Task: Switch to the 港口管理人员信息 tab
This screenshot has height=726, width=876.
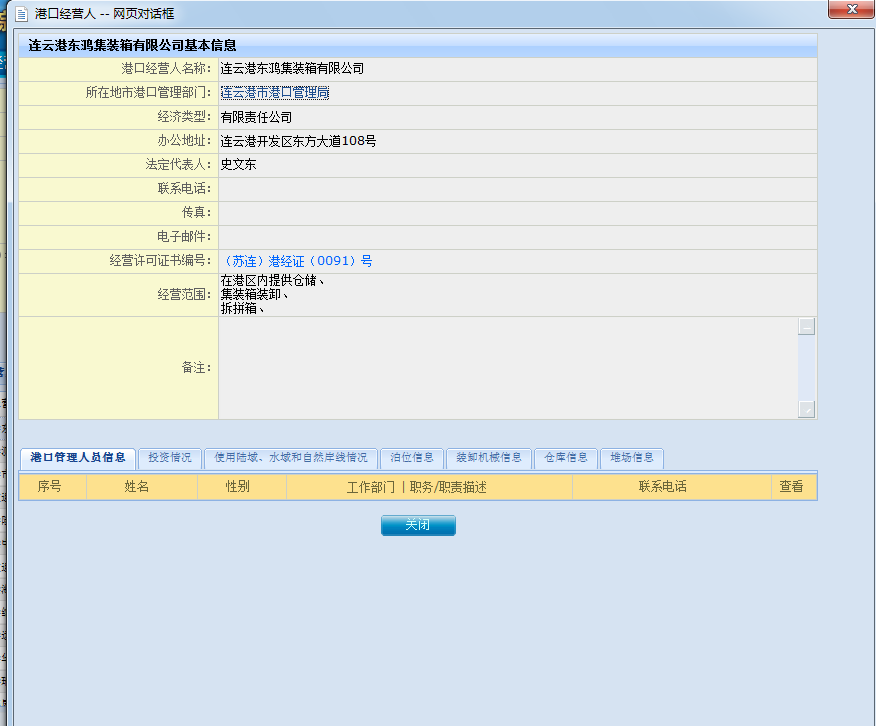Action: click(77, 458)
